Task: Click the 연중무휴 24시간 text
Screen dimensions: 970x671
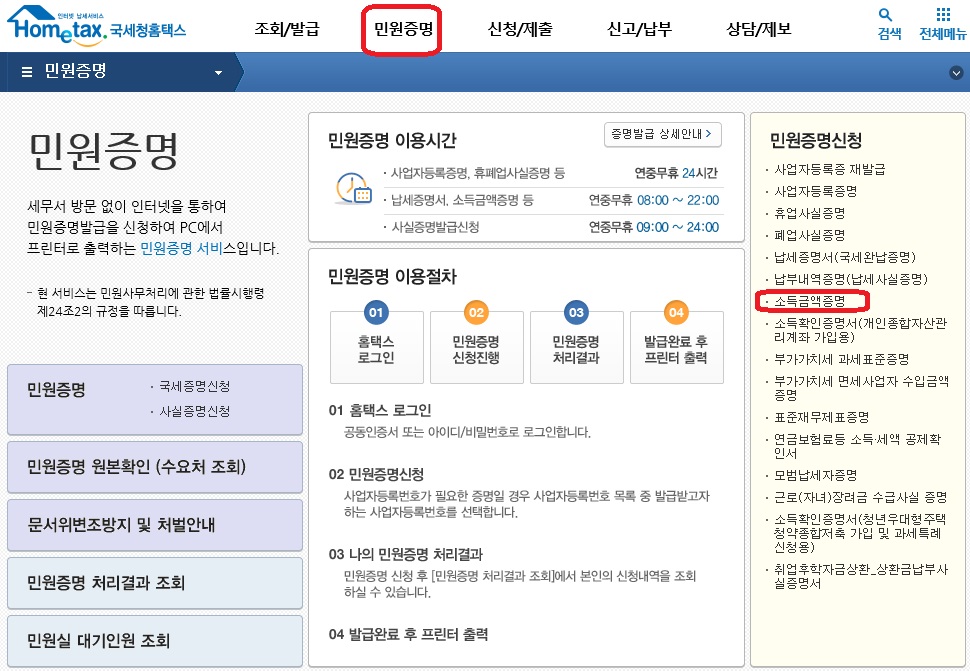Action: coord(676,173)
